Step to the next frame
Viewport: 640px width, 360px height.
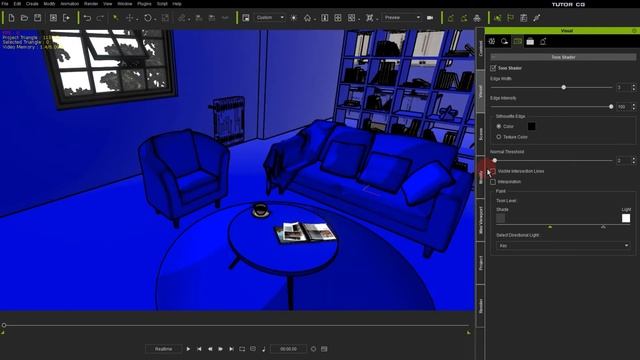click(x=220, y=349)
